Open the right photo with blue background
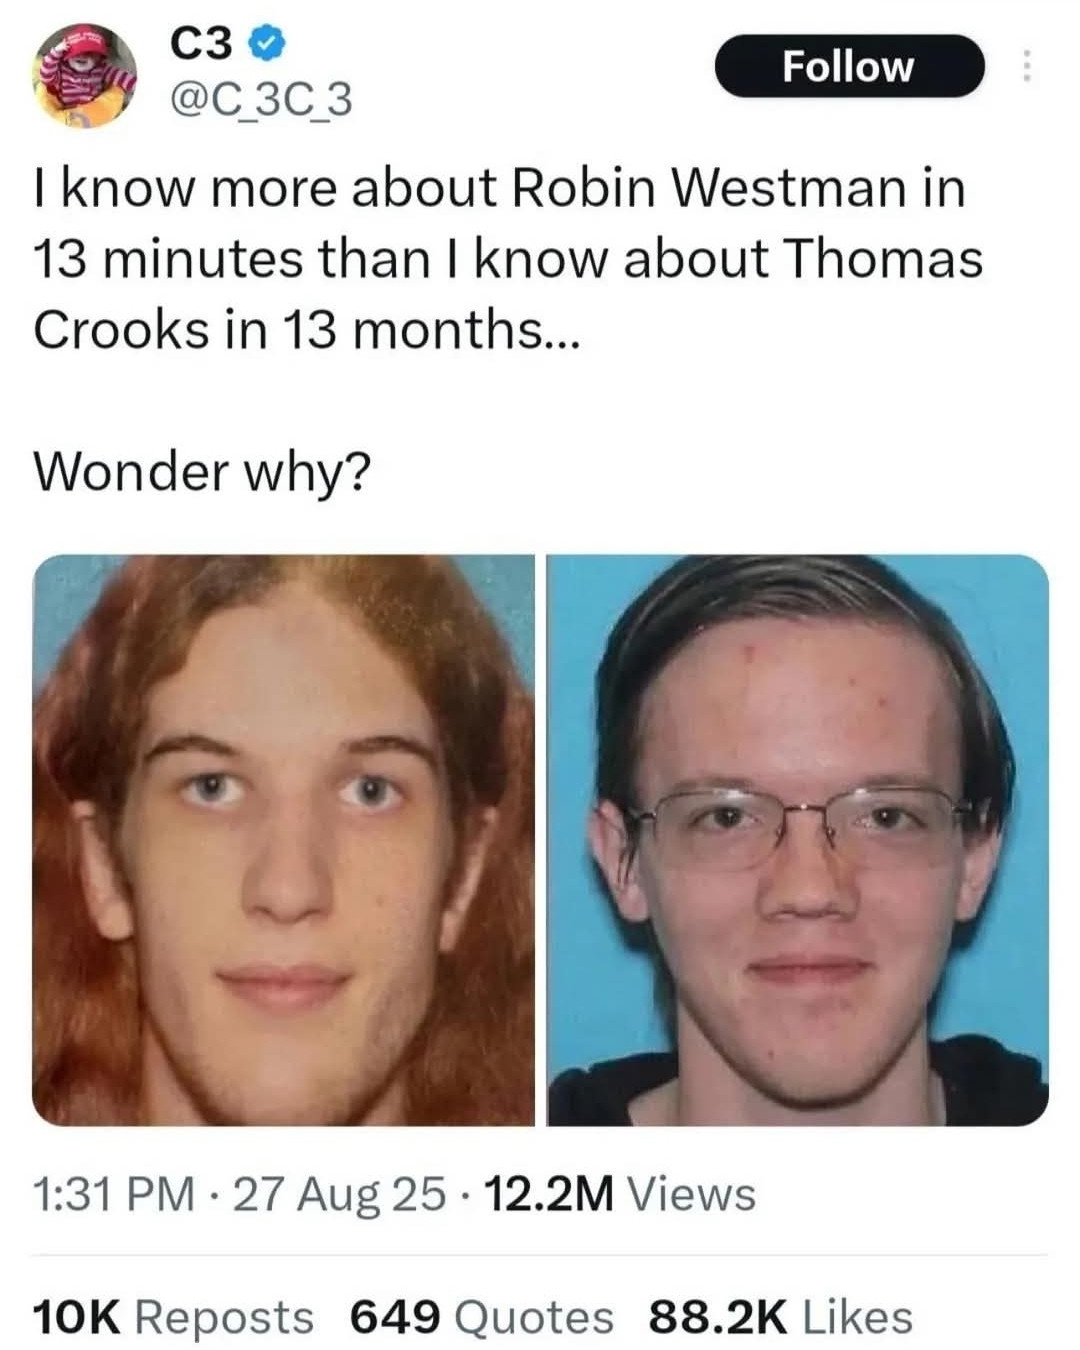Viewport: 1080px width, 1350px height. coord(798,840)
